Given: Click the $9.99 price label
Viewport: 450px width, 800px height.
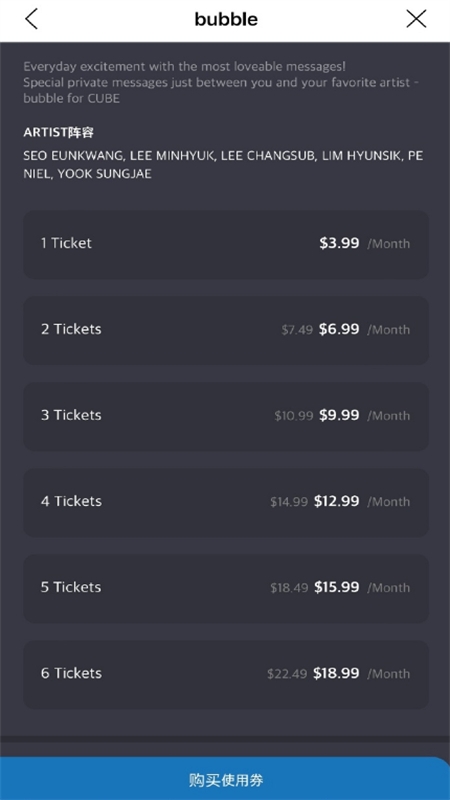Looking at the screenshot, I should [x=339, y=415].
